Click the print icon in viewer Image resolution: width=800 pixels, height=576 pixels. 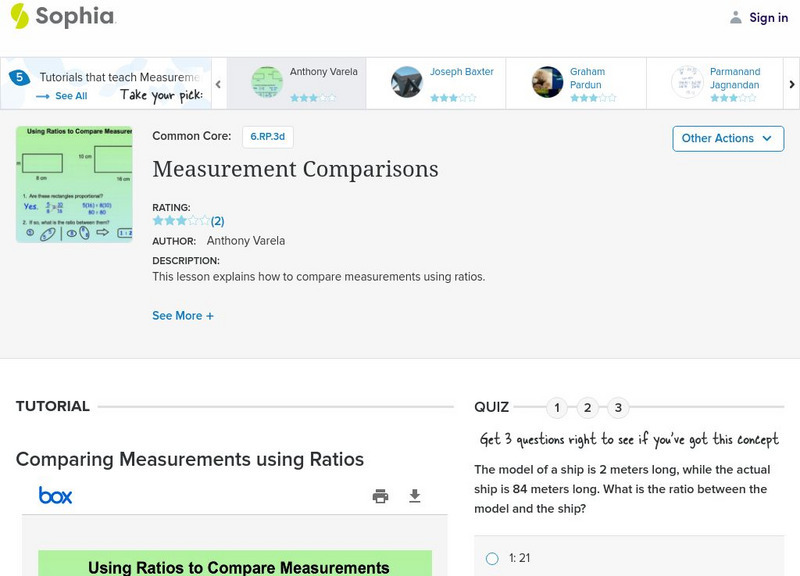tap(380, 496)
